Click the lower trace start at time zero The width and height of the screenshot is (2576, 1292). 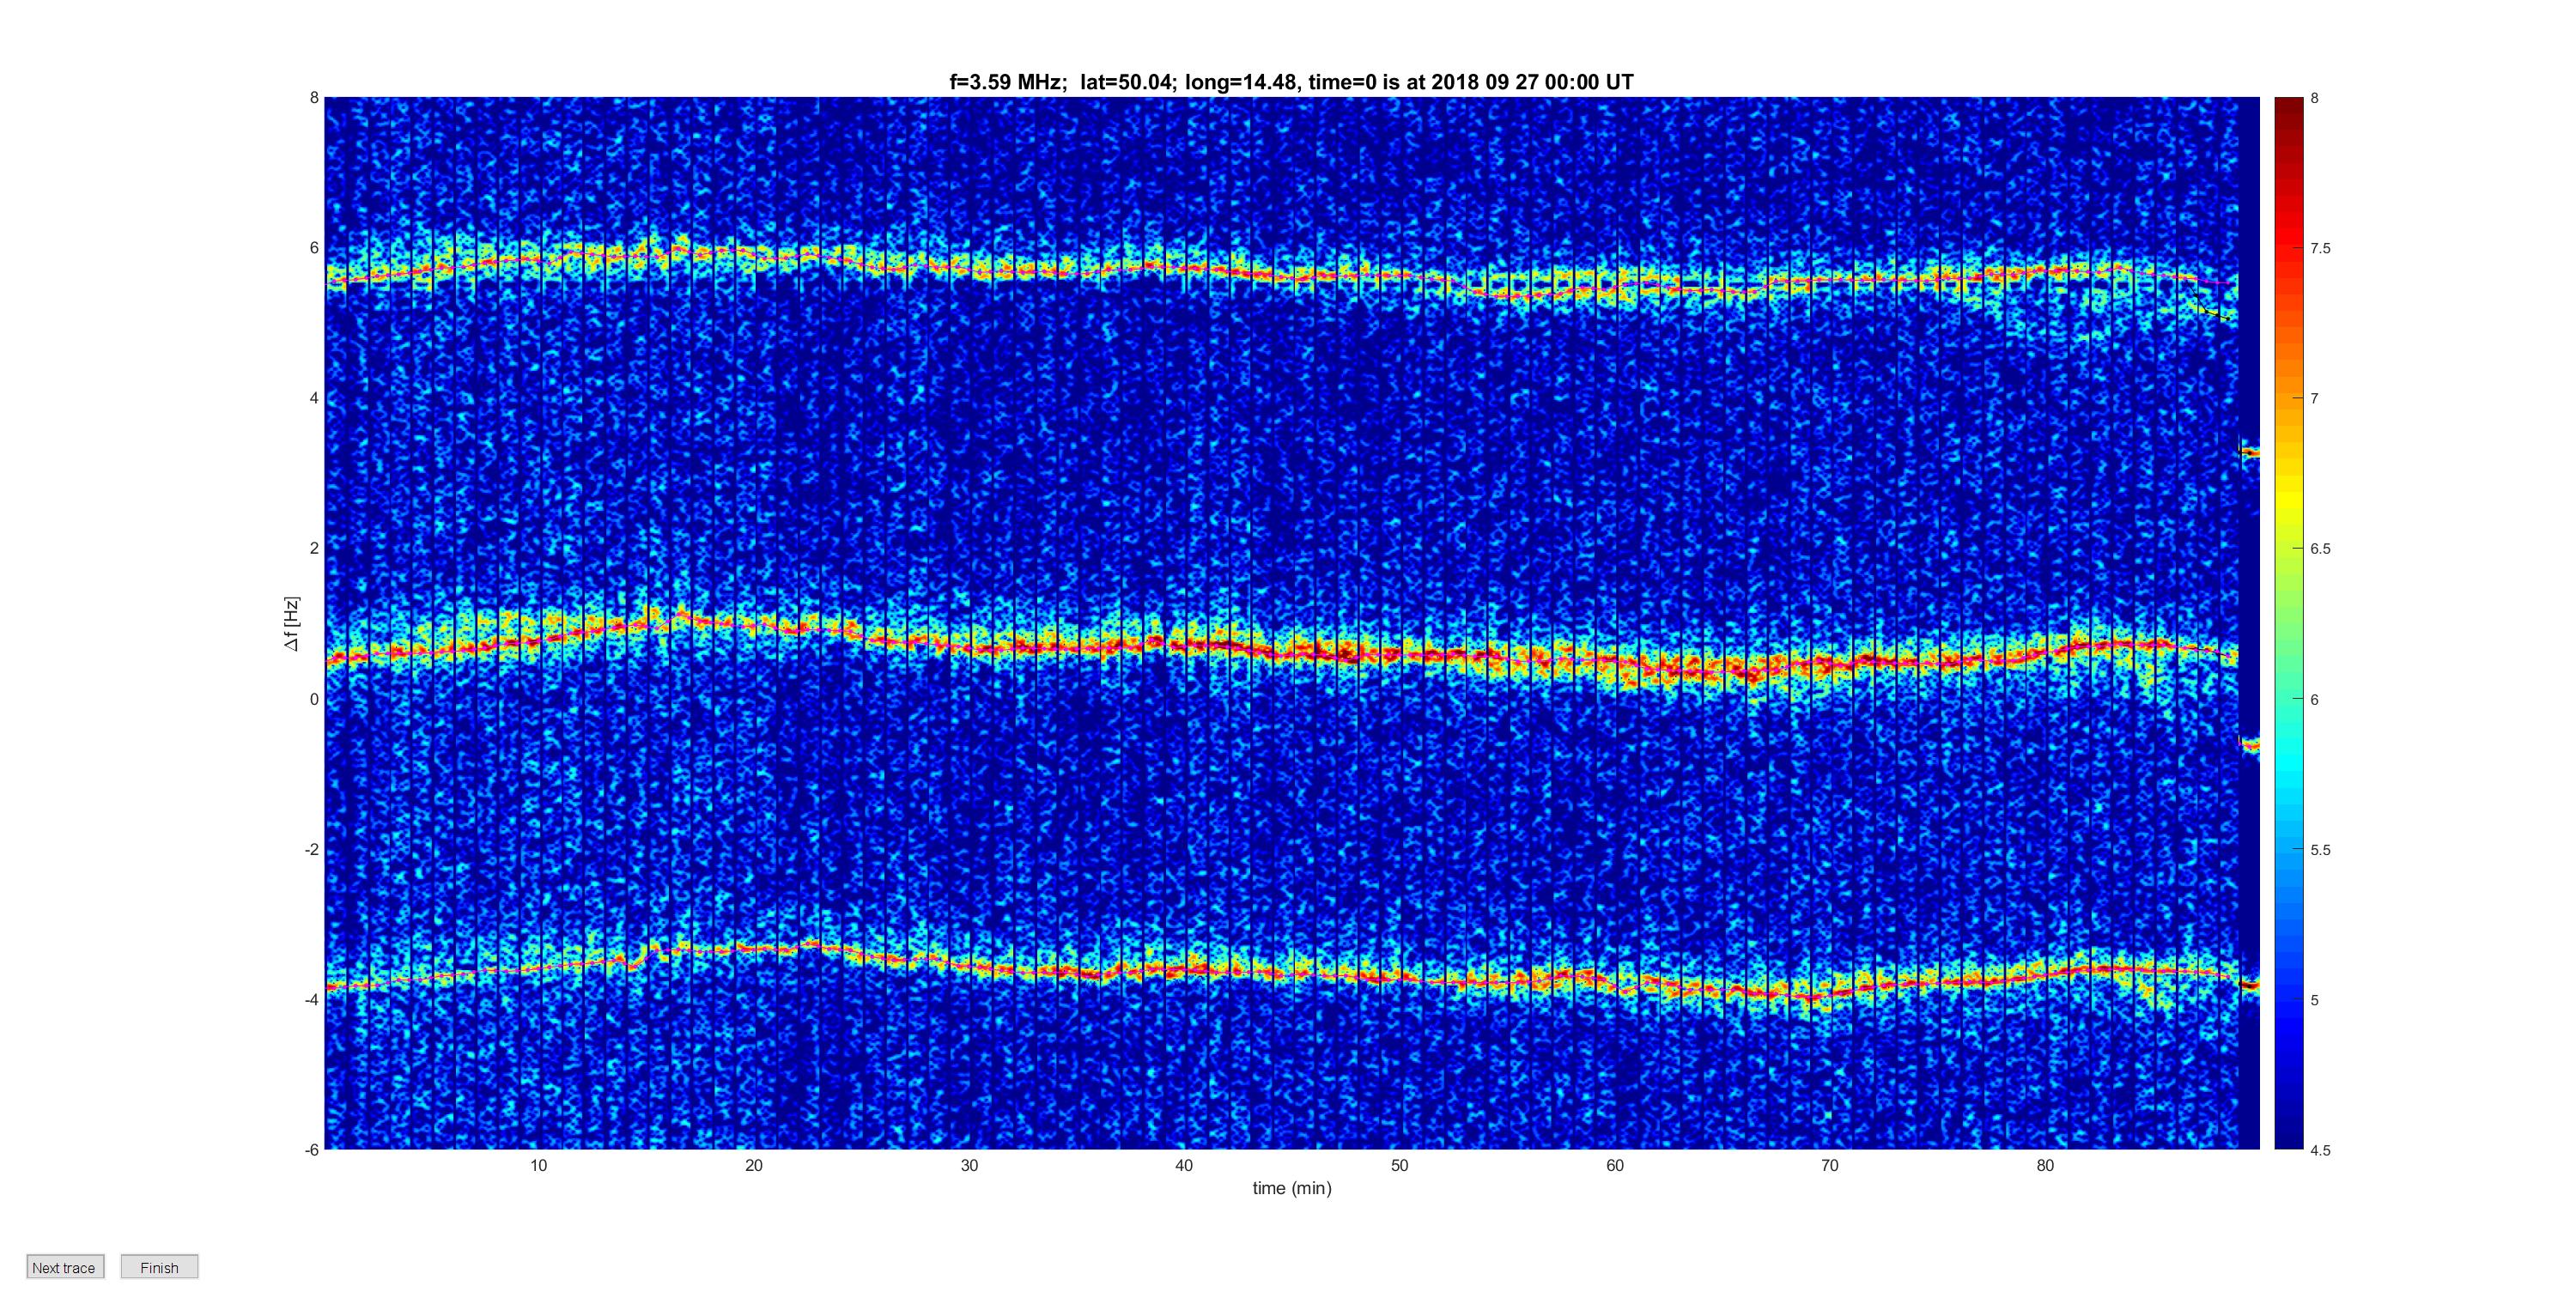point(335,986)
